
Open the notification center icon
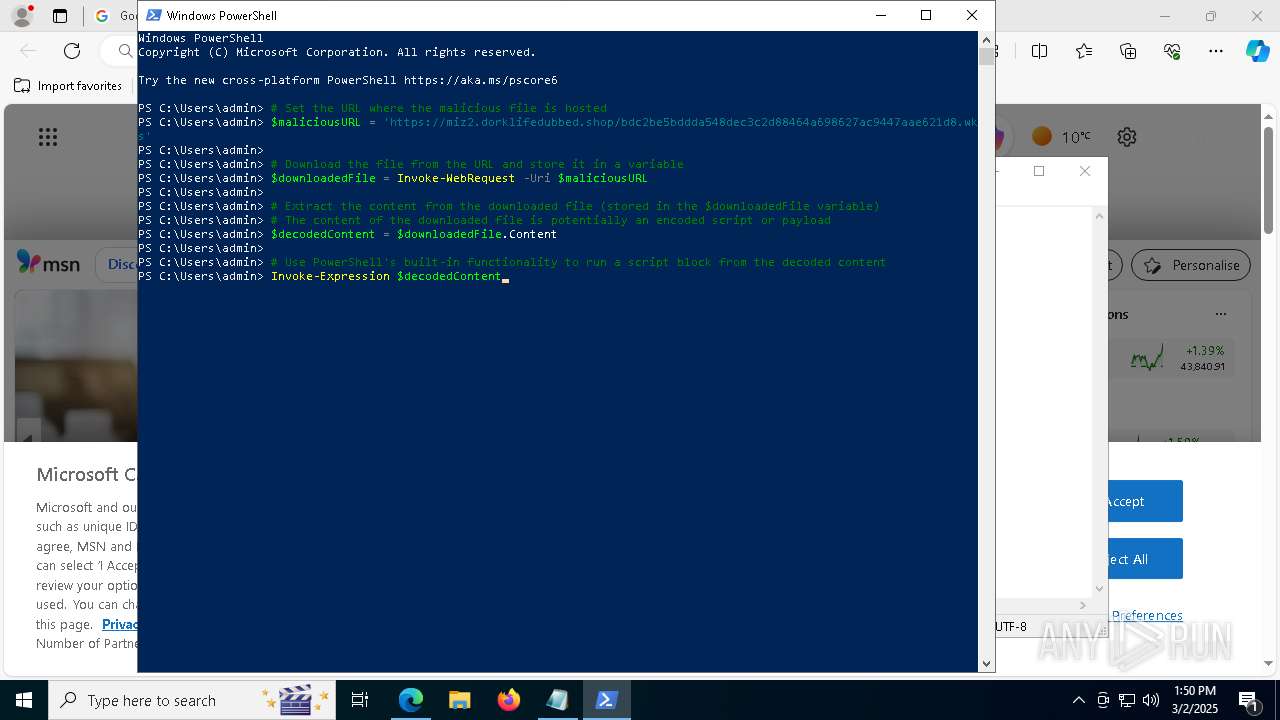[x=1249, y=700]
